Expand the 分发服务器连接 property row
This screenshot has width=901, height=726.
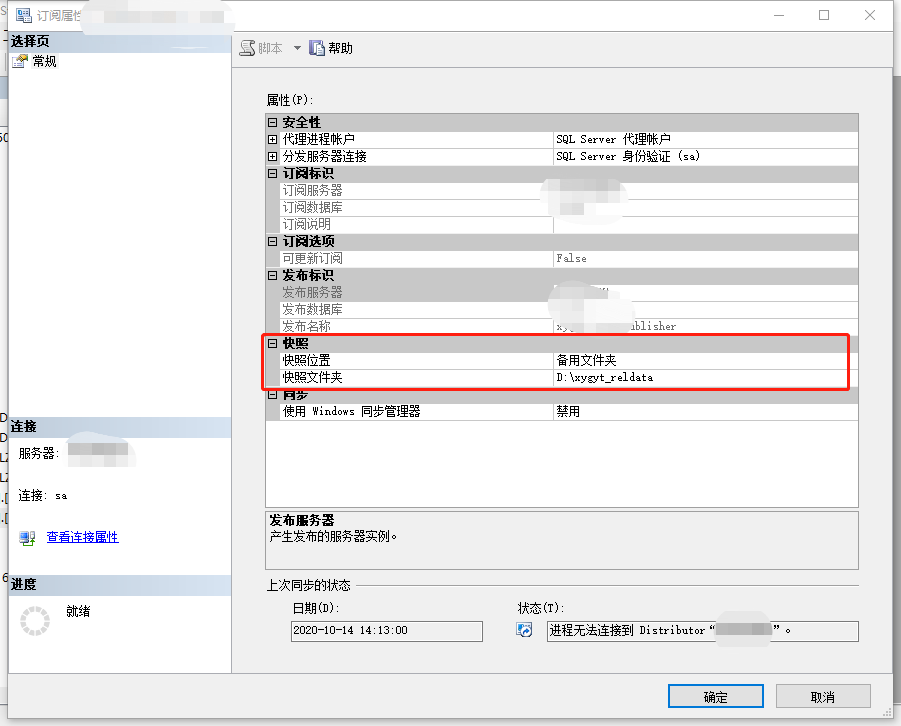pyautogui.click(x=272, y=156)
